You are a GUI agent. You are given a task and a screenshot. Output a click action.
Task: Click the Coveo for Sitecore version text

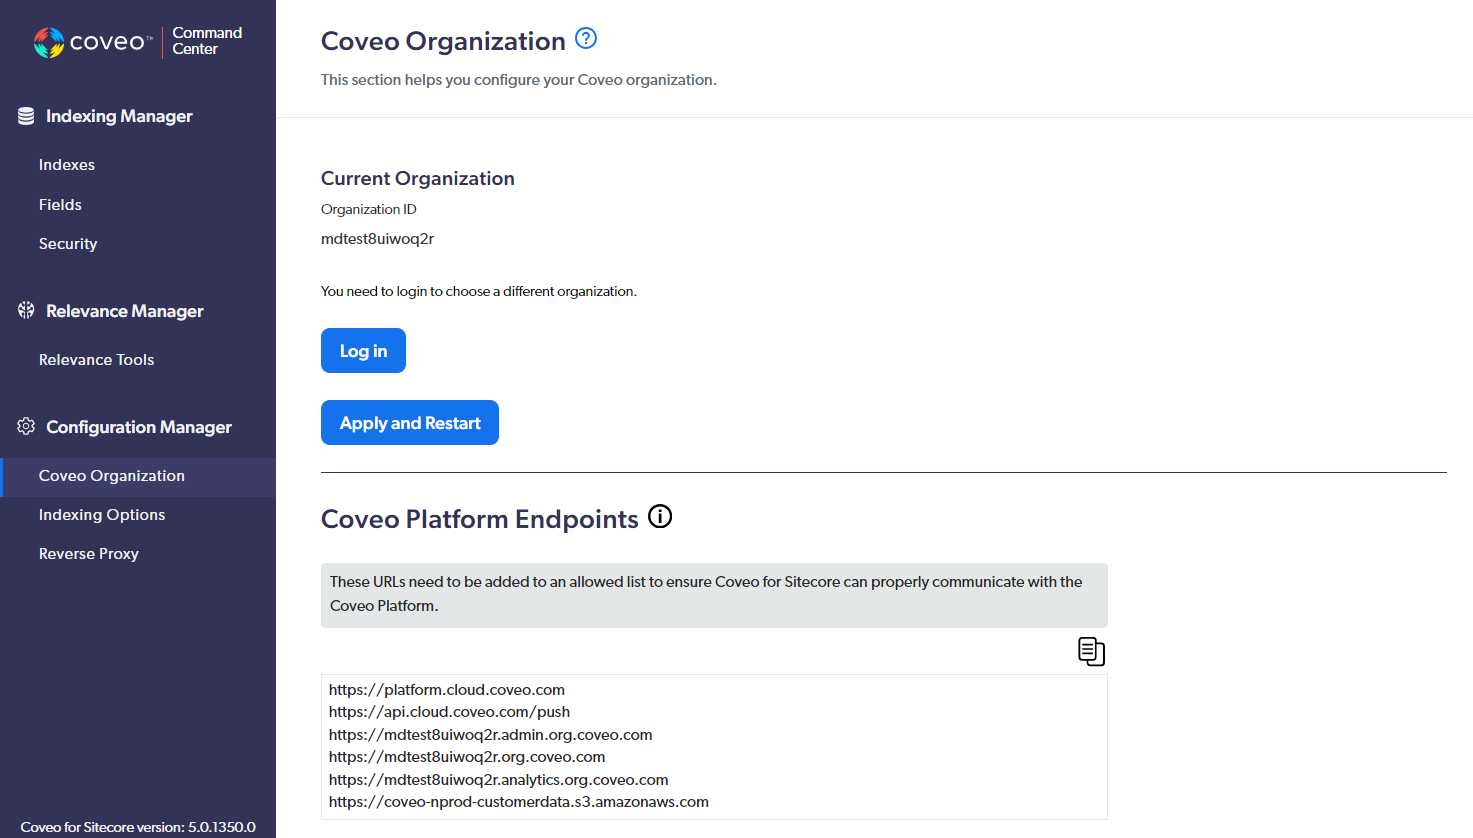tap(138, 827)
